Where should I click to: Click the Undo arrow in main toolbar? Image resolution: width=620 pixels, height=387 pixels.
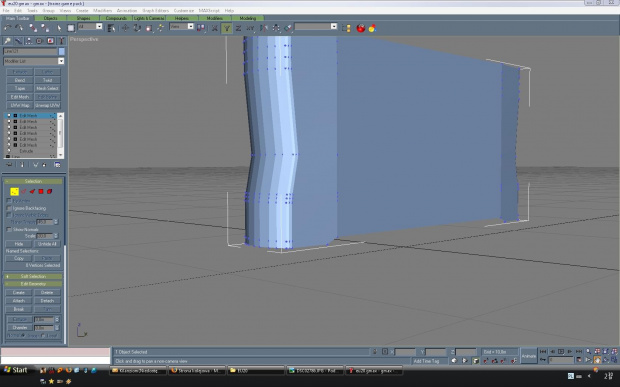click(x=8, y=28)
